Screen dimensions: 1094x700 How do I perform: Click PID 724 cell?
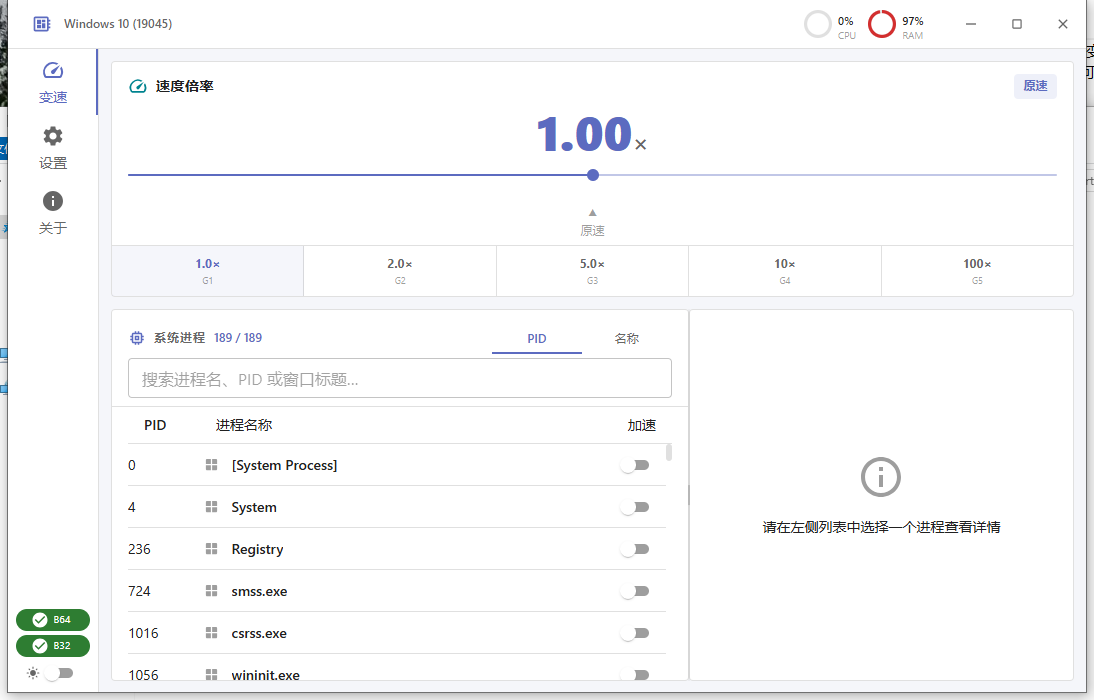140,591
